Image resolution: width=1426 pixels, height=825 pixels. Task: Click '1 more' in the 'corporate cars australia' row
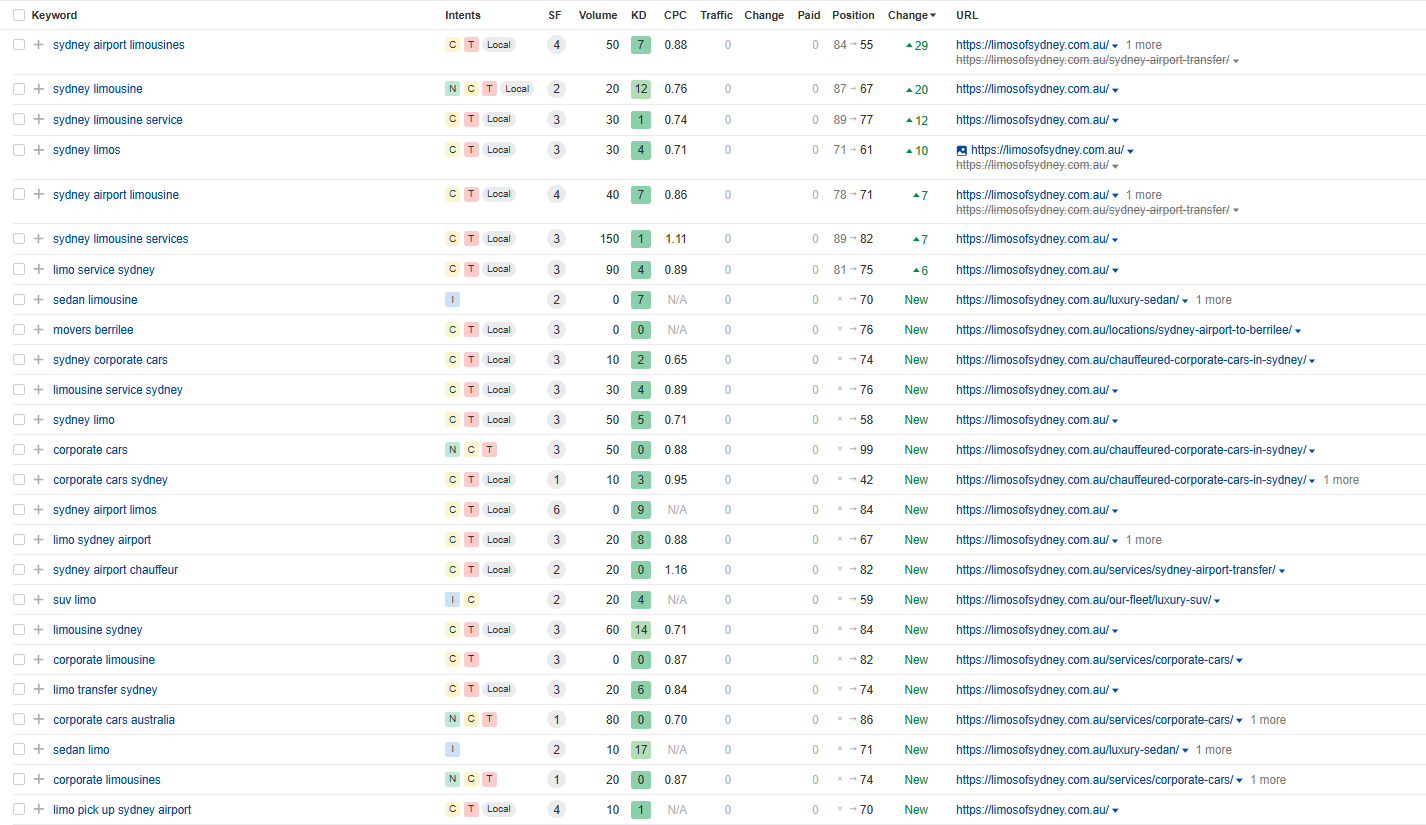(1268, 720)
